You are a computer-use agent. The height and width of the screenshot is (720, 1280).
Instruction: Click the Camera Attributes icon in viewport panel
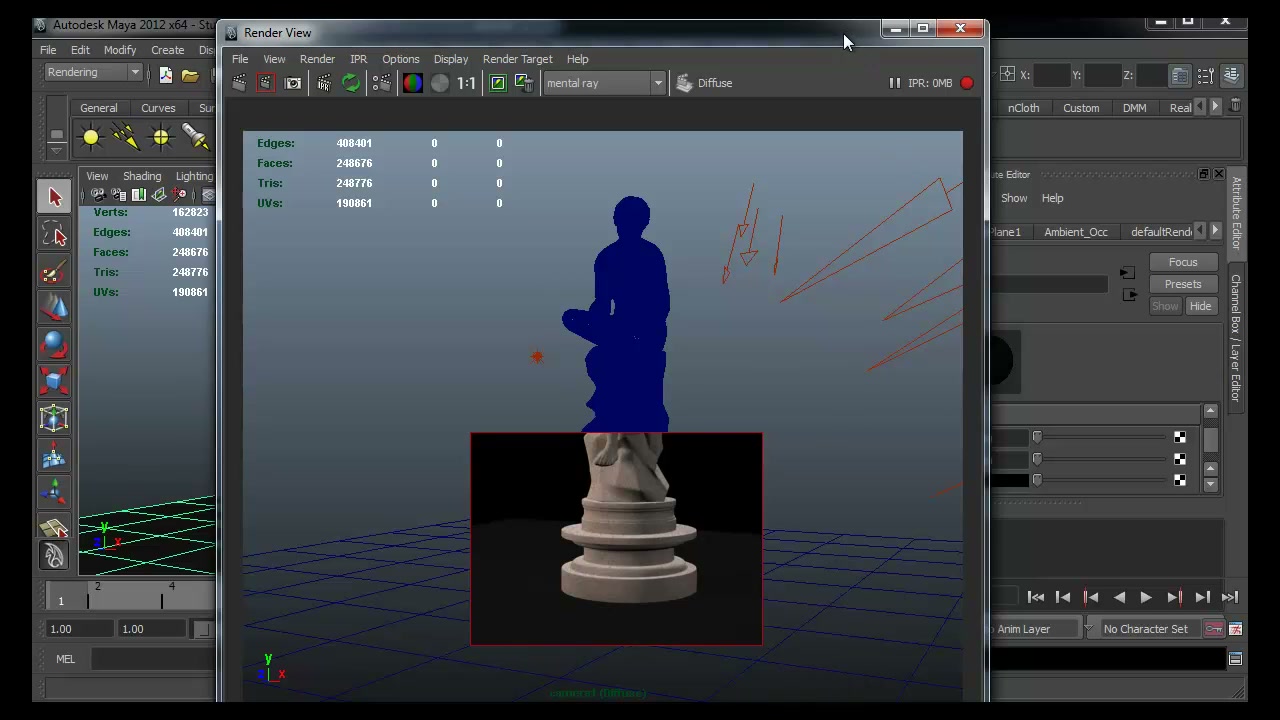tap(119, 195)
